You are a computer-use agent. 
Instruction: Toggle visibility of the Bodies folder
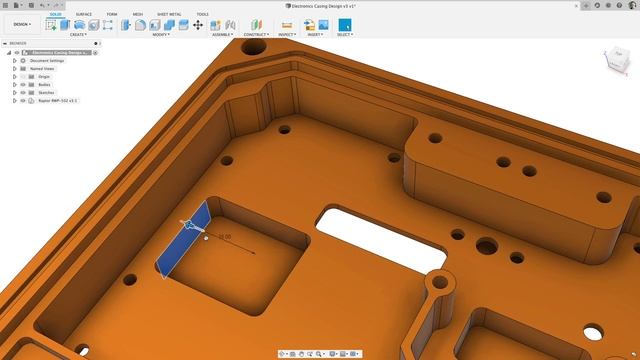pos(23,84)
